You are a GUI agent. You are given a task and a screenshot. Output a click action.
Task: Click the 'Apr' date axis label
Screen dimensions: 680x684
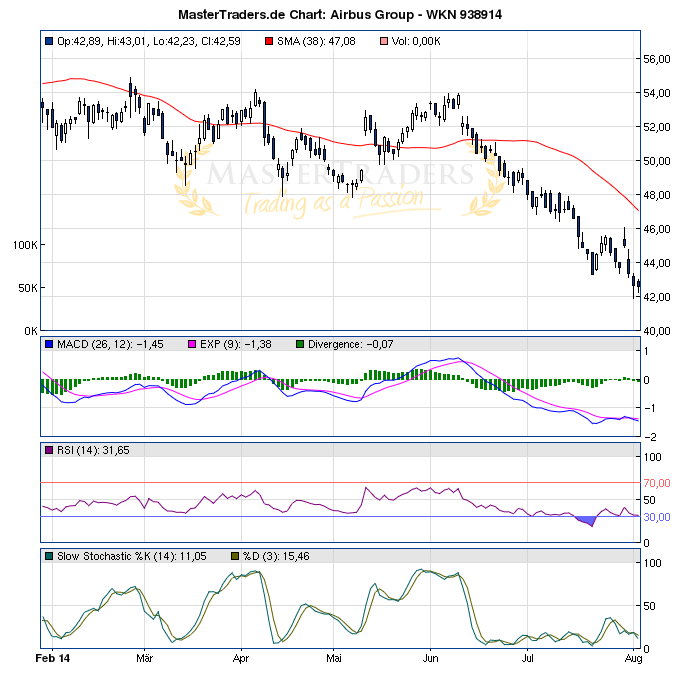241,659
